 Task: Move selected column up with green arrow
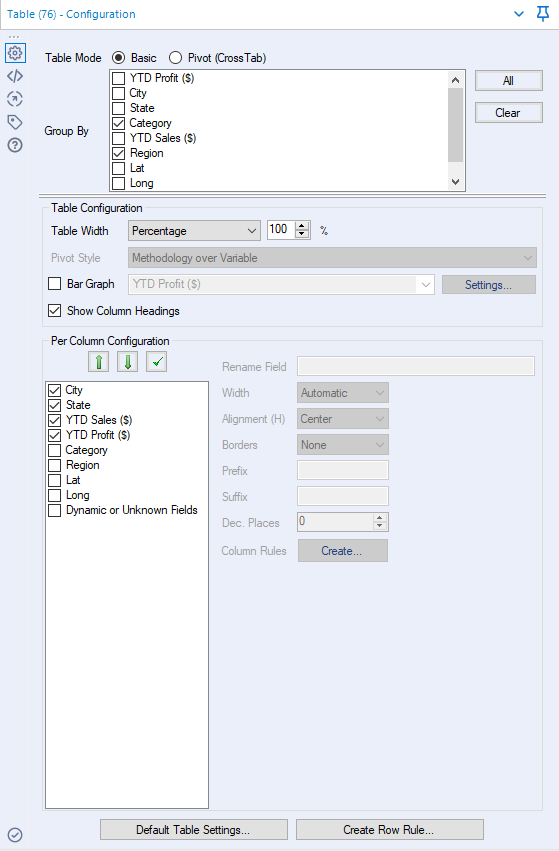pyautogui.click(x=99, y=361)
